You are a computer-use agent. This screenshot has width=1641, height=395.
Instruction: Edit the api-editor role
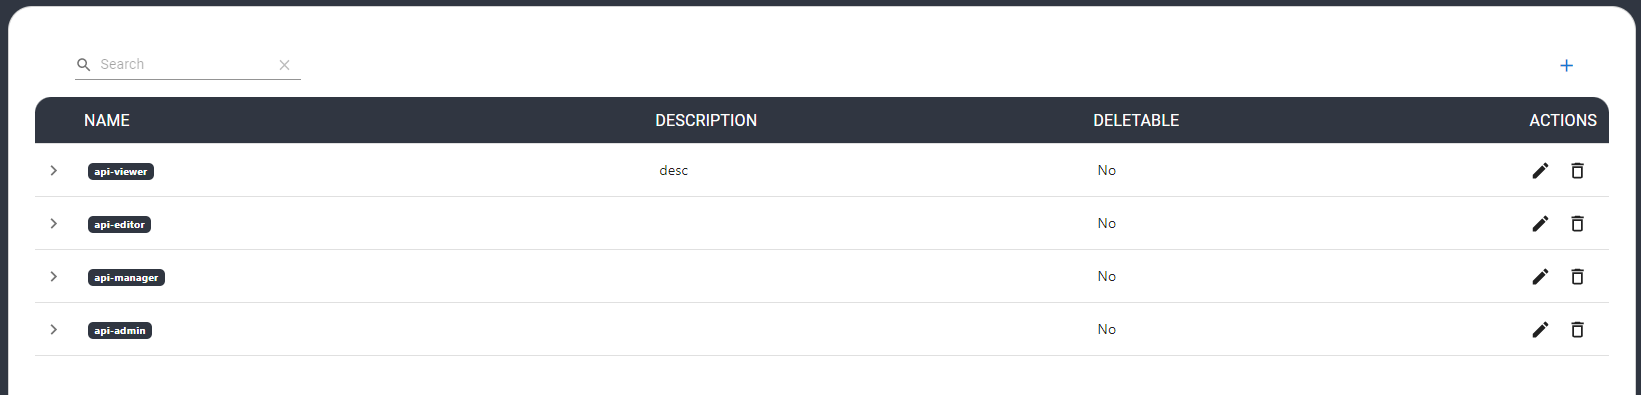pos(1540,224)
